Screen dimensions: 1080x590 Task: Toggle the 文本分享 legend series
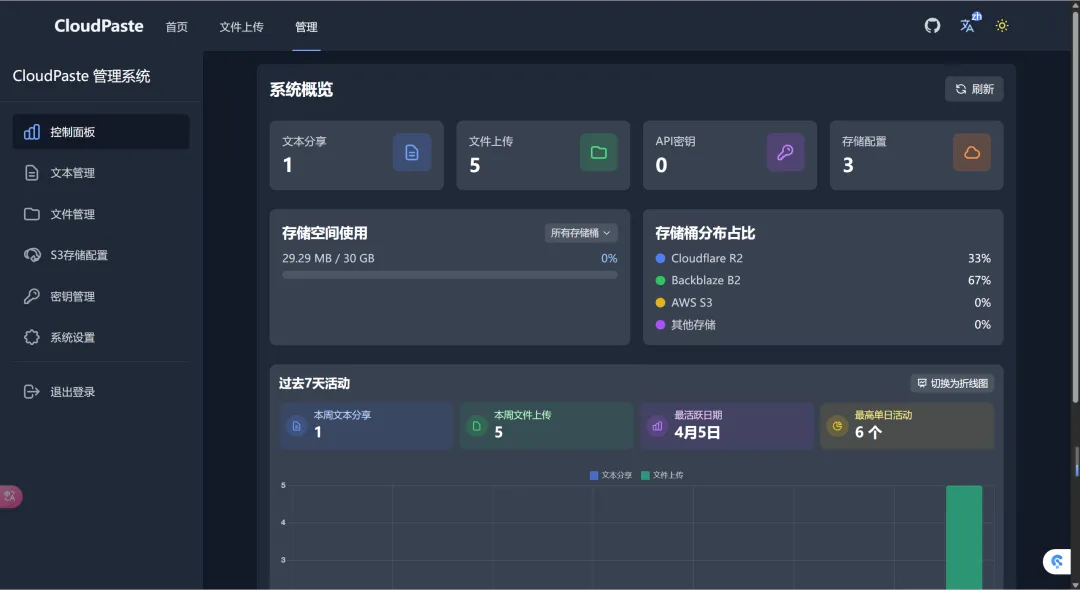coord(610,475)
